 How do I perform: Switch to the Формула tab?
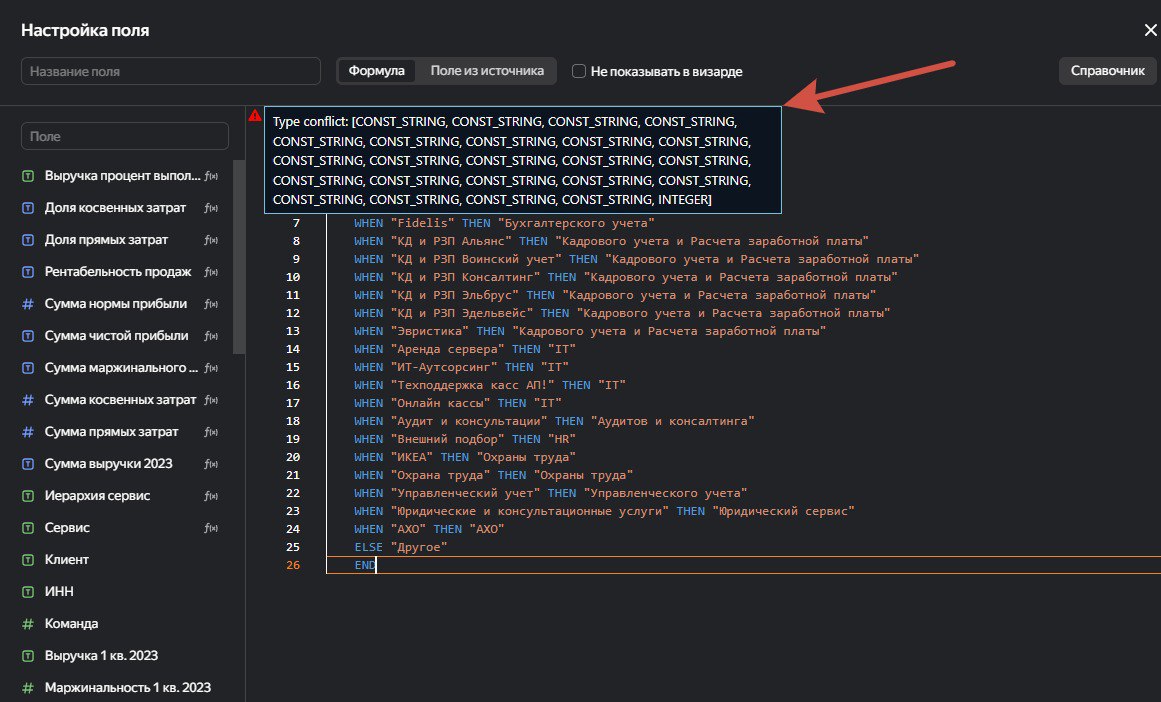coord(376,71)
